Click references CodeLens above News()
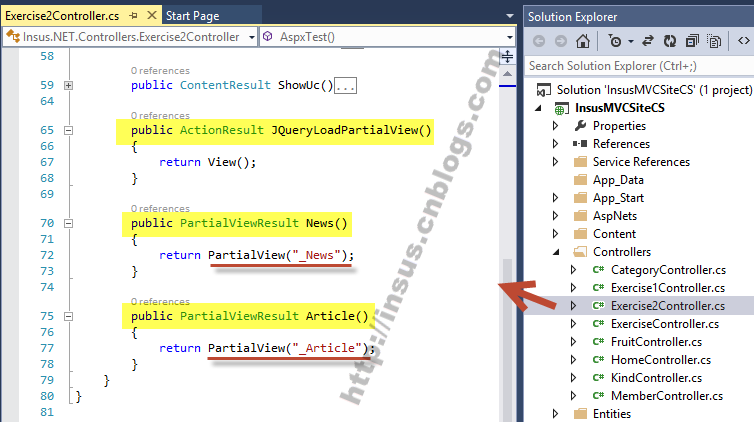 tap(160, 209)
